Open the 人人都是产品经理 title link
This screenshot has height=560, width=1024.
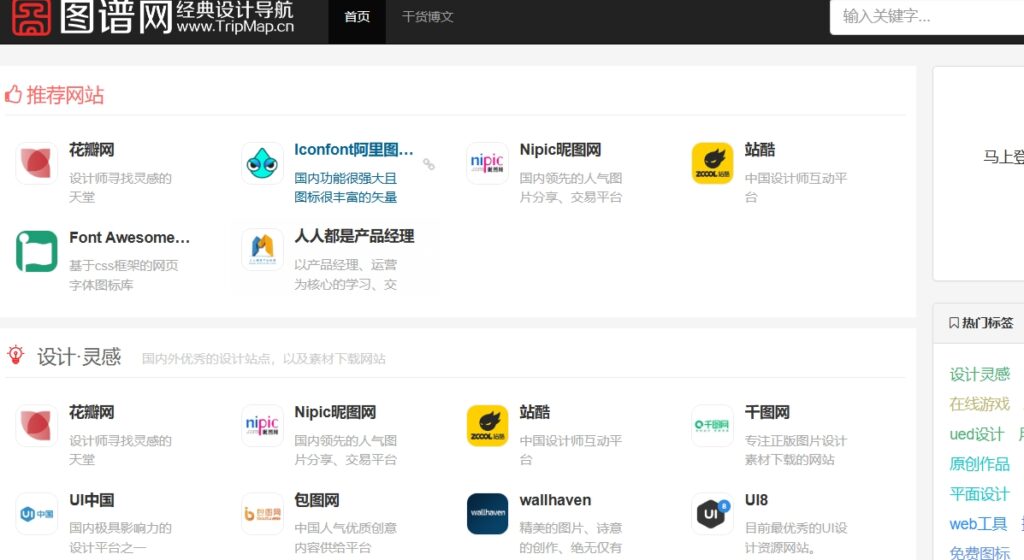(354, 236)
